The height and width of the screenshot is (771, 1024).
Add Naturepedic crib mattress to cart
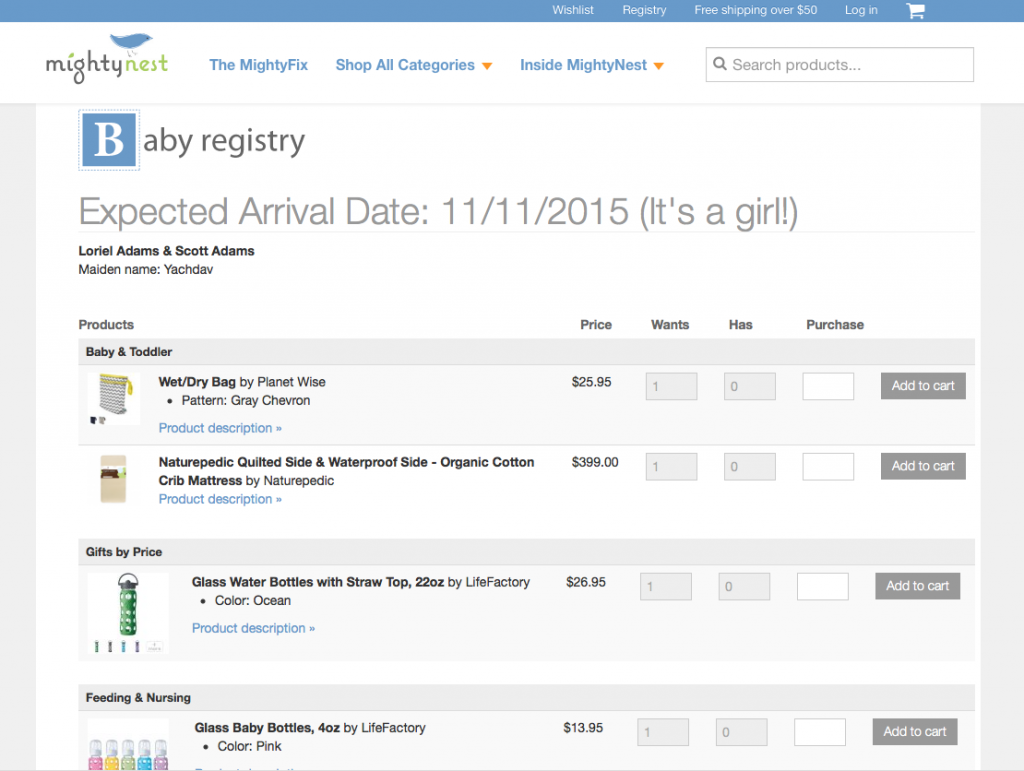(923, 466)
